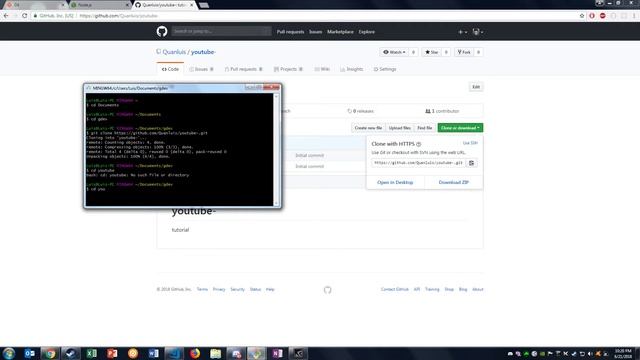The image size is (640, 360).
Task: Click Create new file button
Action: pyautogui.click(x=368, y=128)
